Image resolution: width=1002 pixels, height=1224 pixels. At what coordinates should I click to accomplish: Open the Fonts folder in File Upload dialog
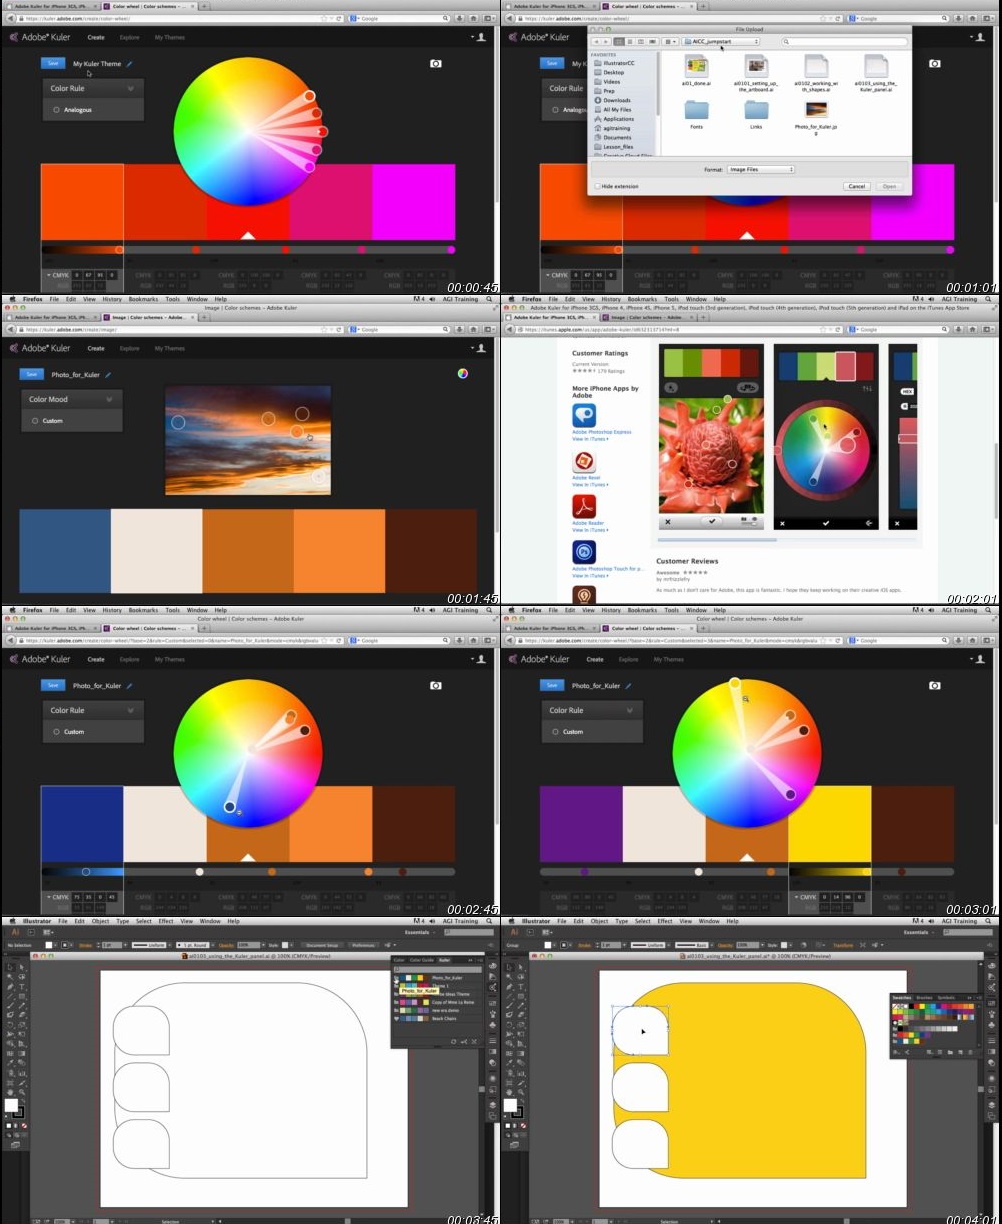pyautogui.click(x=696, y=110)
